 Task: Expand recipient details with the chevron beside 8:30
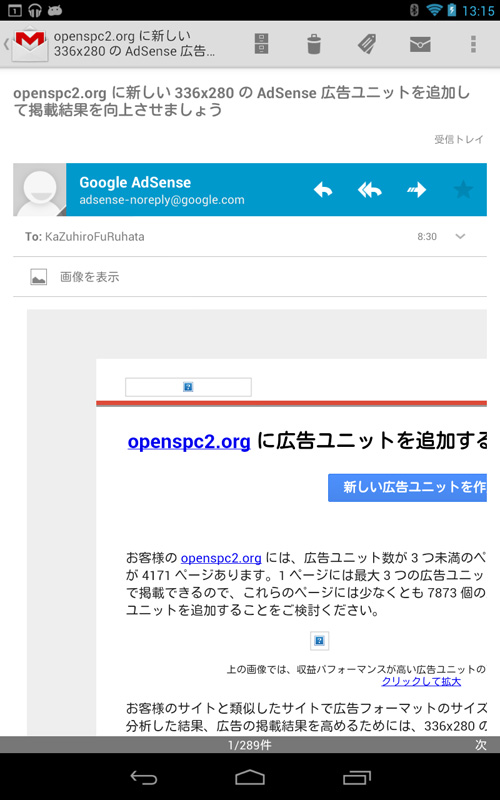[x=460, y=236]
